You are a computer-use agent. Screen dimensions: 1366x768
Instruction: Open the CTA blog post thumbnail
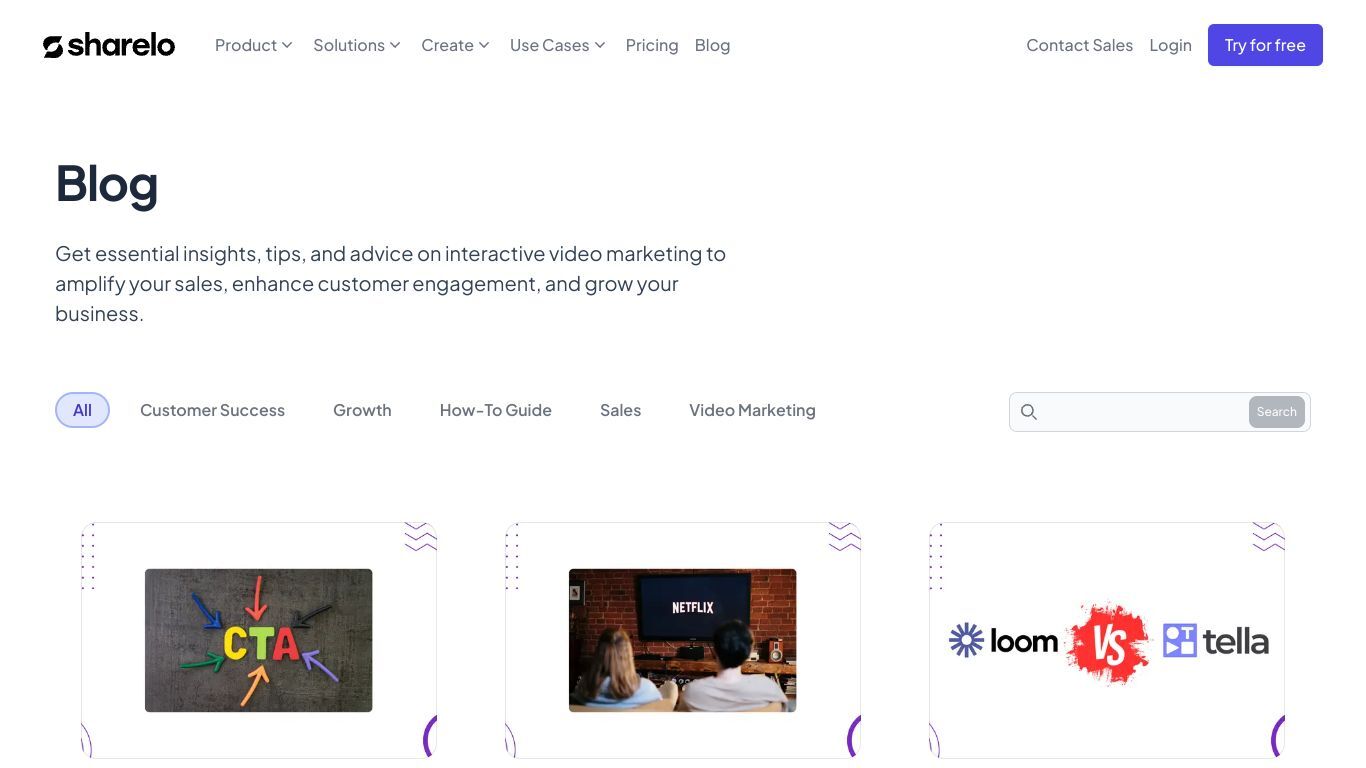coord(259,640)
